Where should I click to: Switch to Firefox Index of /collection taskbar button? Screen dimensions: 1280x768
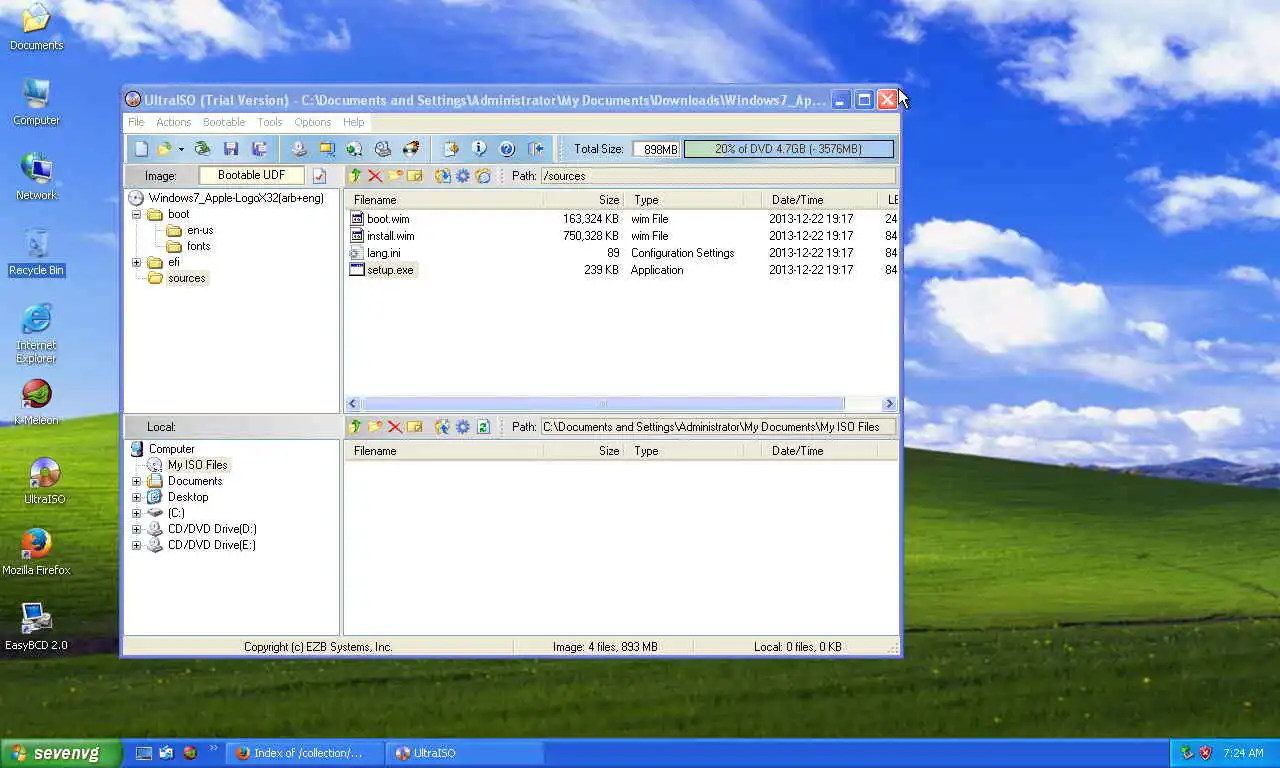click(305, 753)
